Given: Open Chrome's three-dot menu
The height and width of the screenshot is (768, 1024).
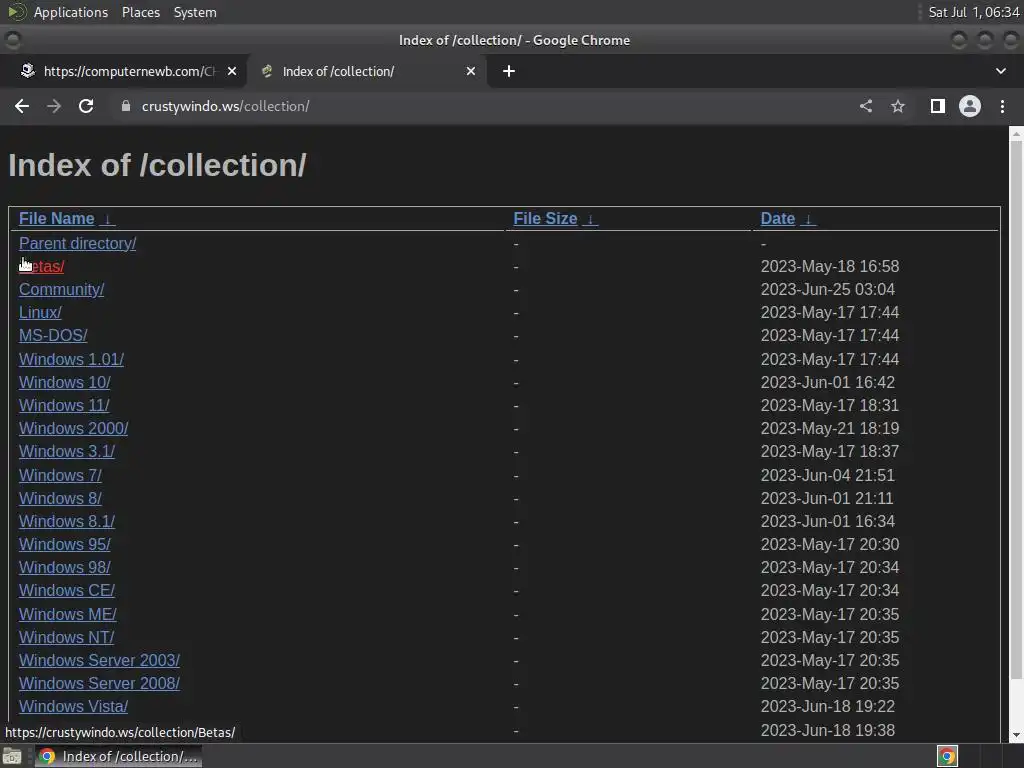Looking at the screenshot, I should pyautogui.click(x=1002, y=106).
